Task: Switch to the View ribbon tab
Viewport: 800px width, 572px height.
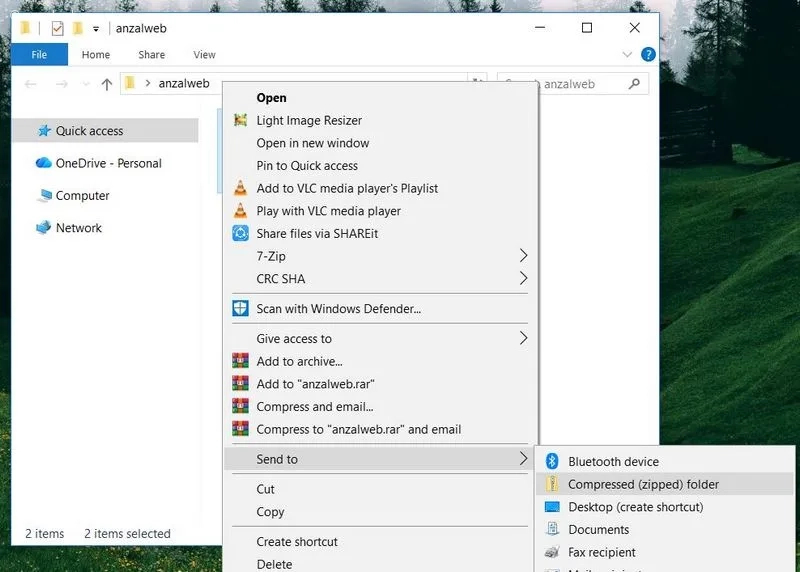Action: [x=204, y=55]
